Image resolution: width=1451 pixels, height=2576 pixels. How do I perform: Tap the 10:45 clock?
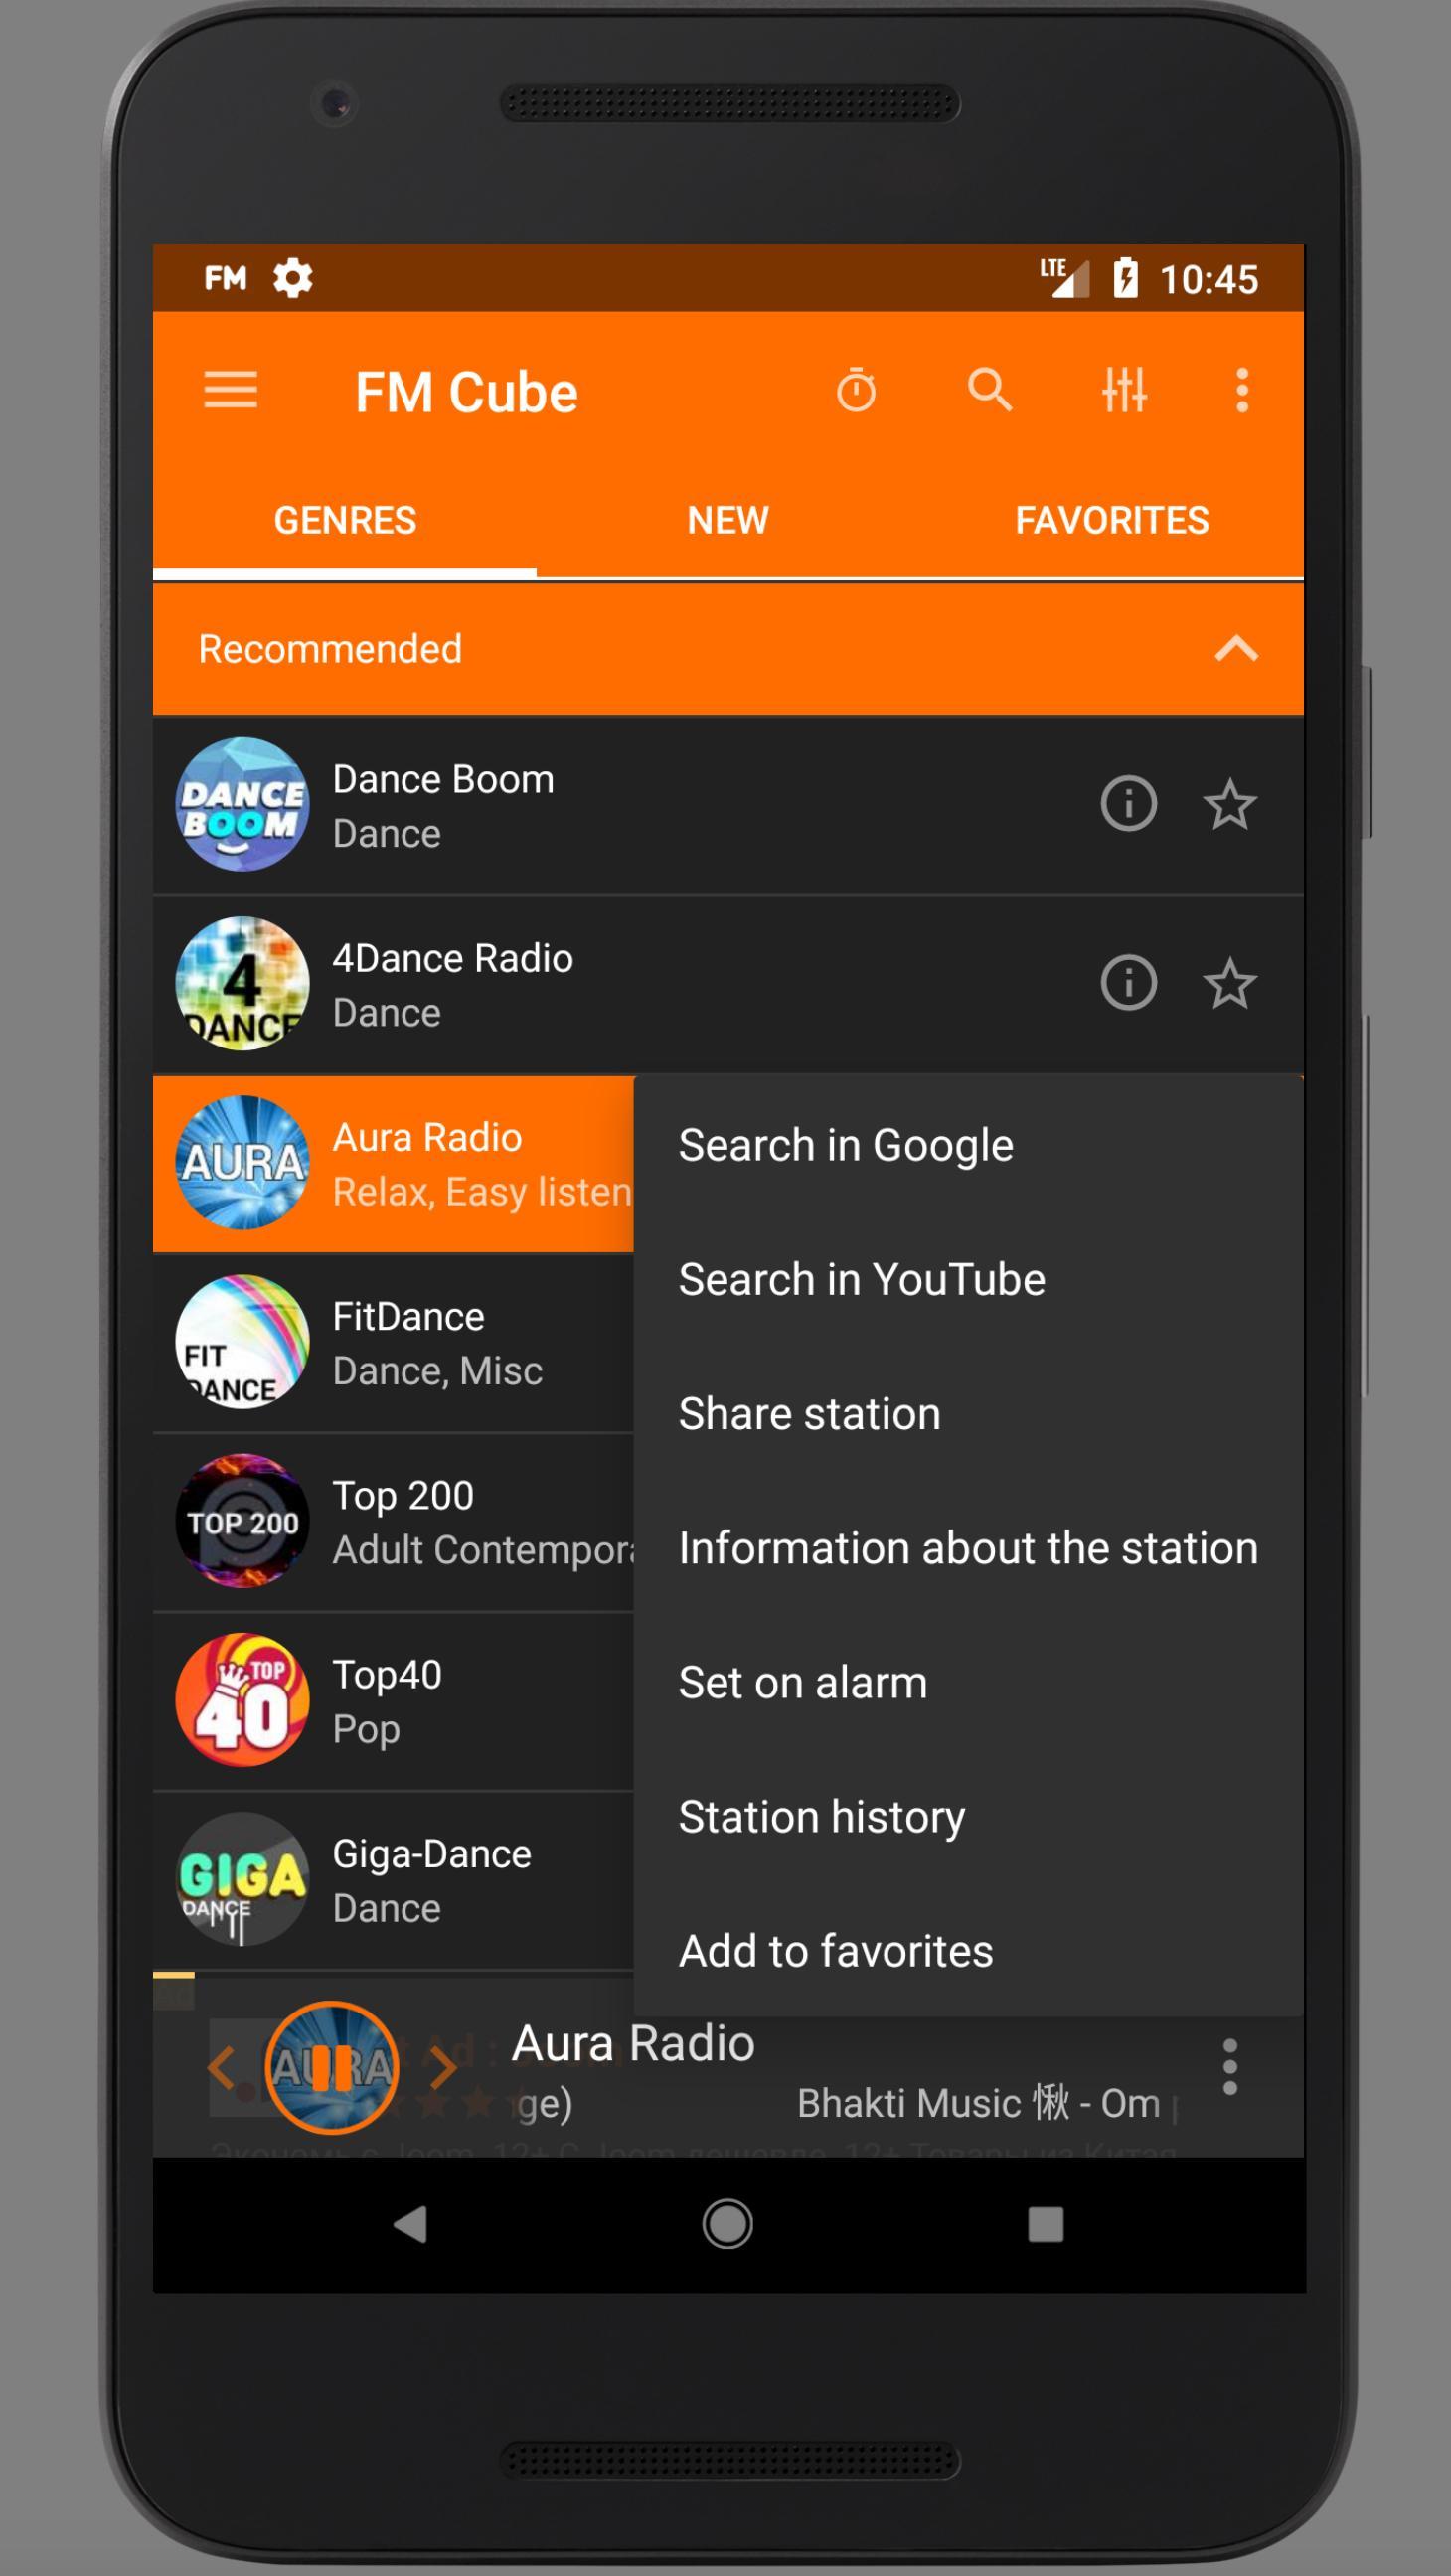(1208, 279)
